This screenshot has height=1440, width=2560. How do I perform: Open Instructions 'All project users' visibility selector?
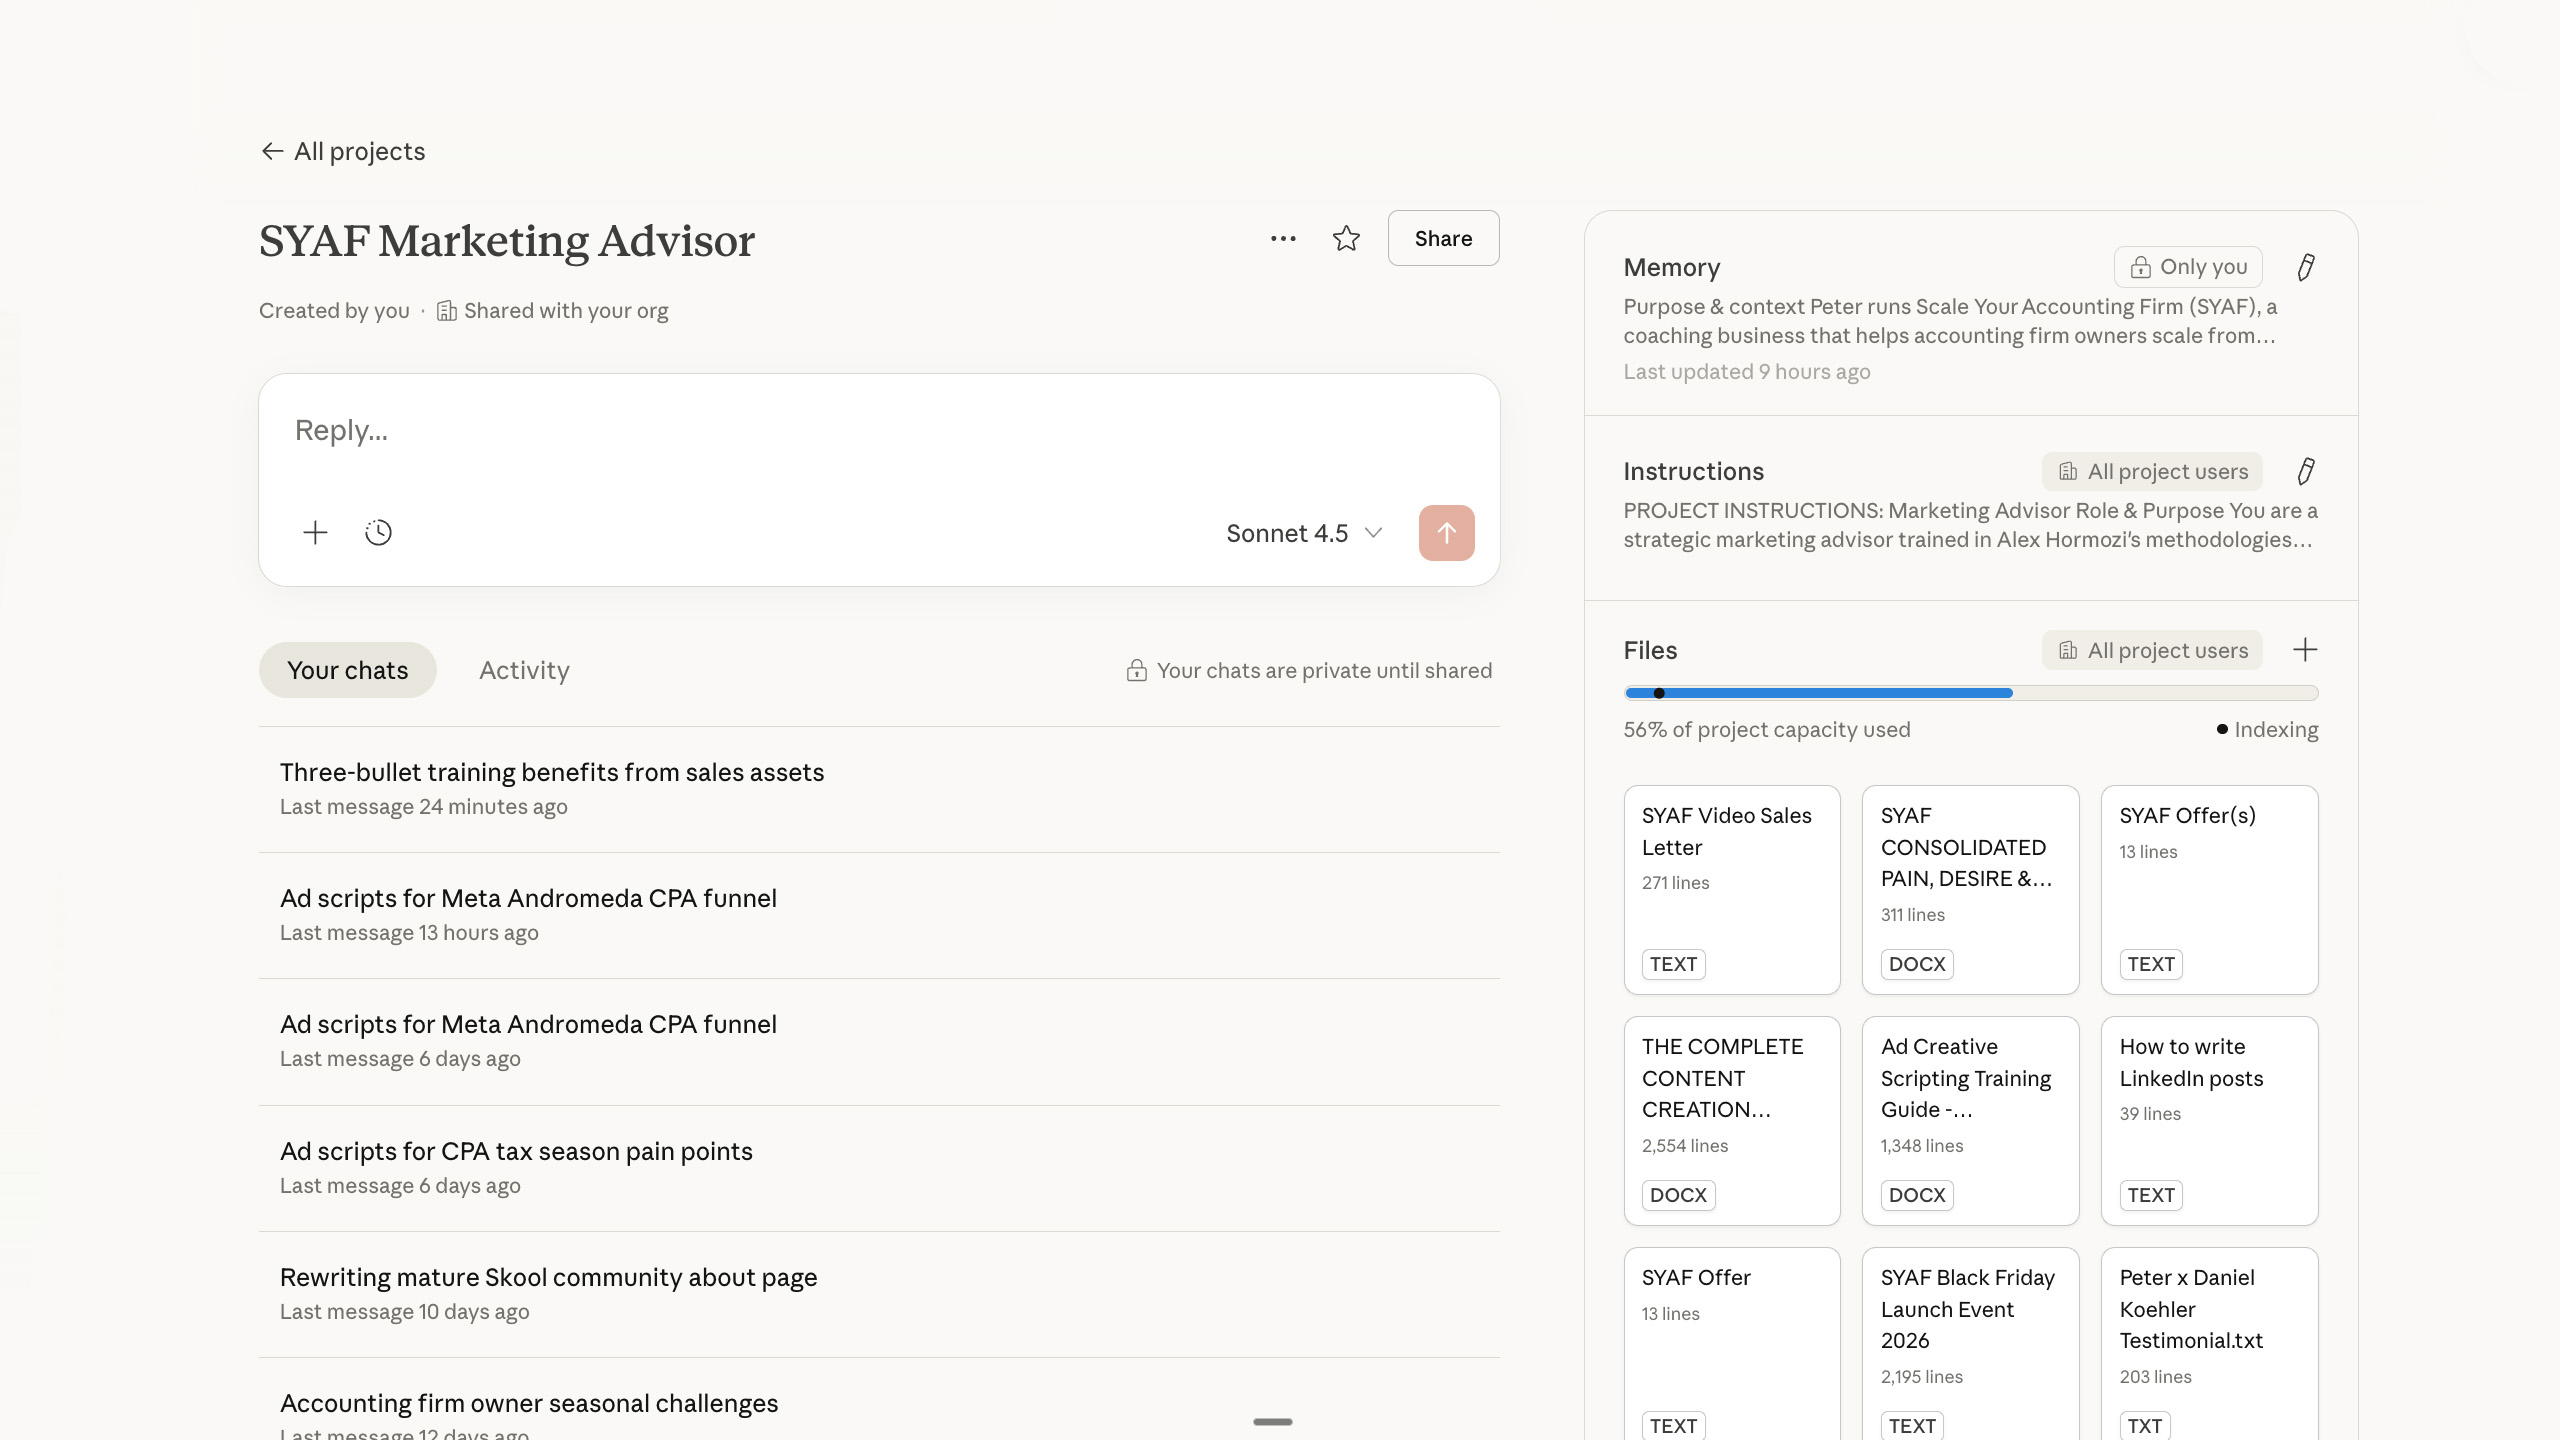point(2151,471)
